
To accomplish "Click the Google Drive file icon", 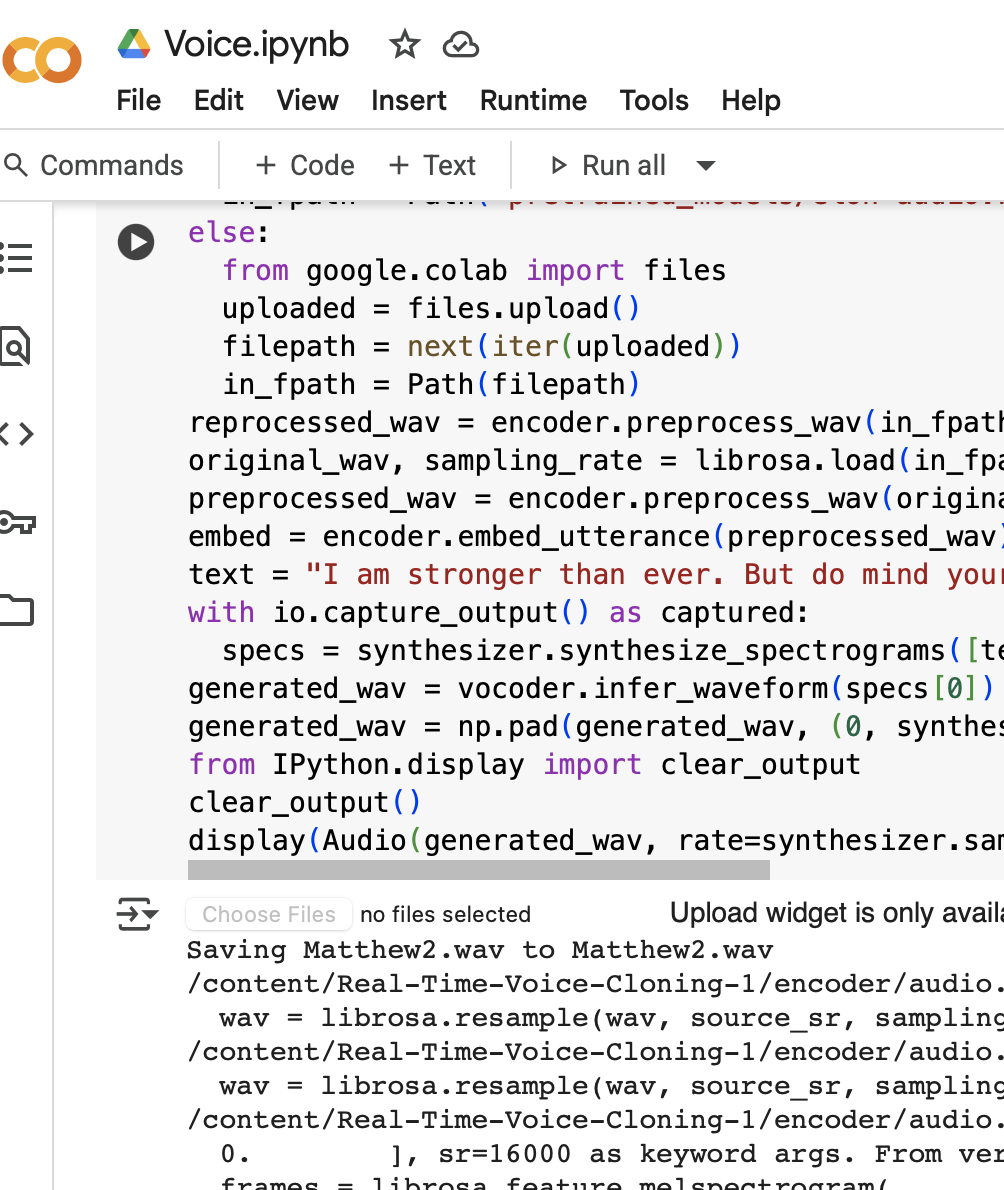I will pyautogui.click(x=134, y=45).
